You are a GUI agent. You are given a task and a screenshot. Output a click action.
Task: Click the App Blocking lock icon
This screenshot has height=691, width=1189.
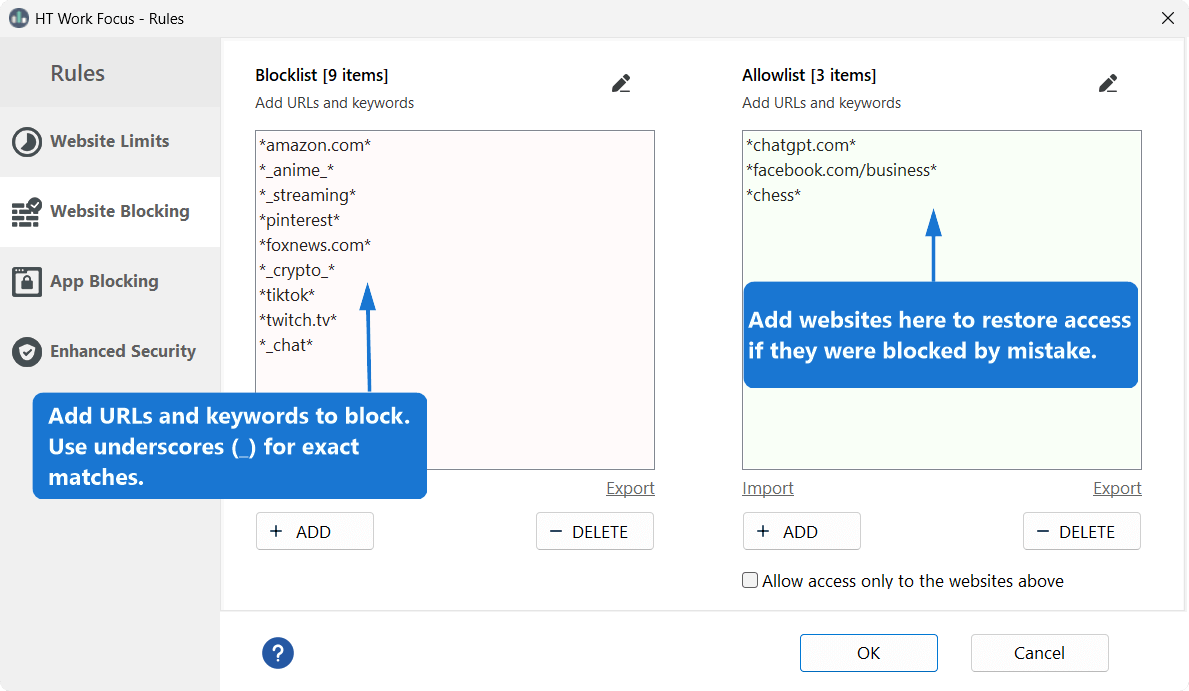[26, 282]
